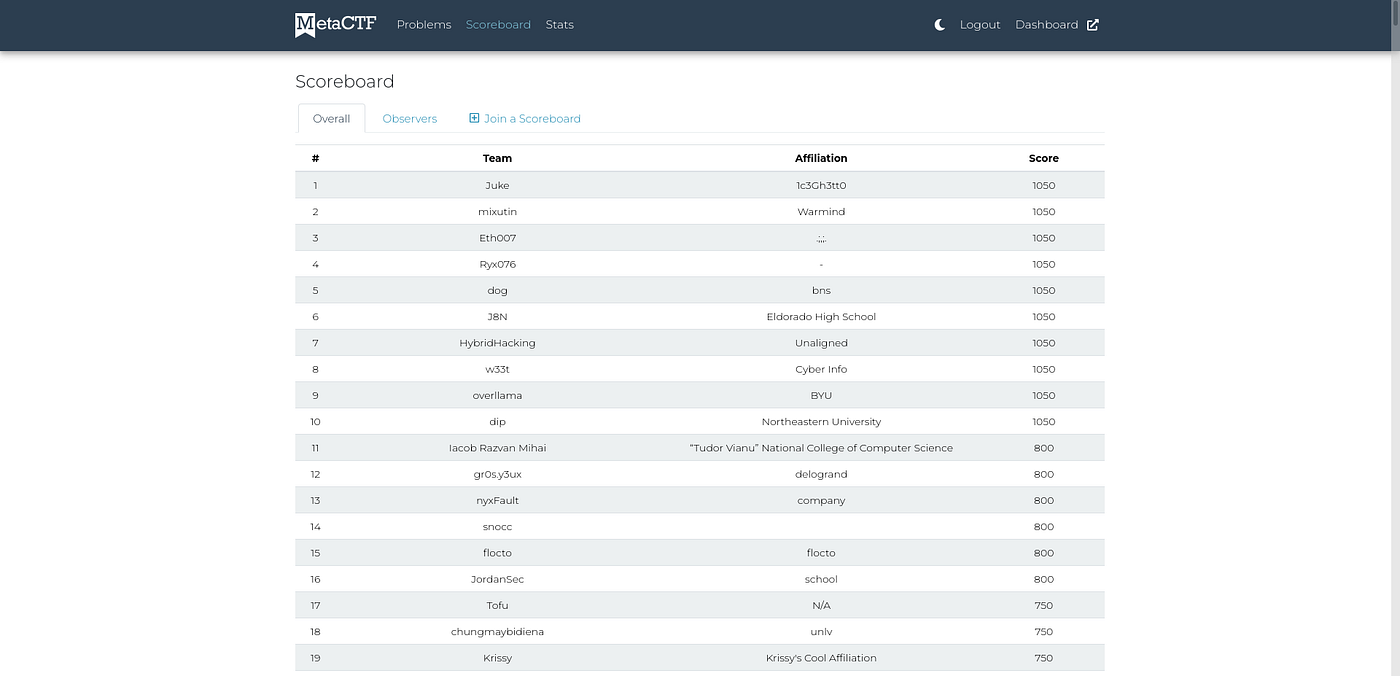Click the plus icon beside Join a Scoreboard

[474, 118]
